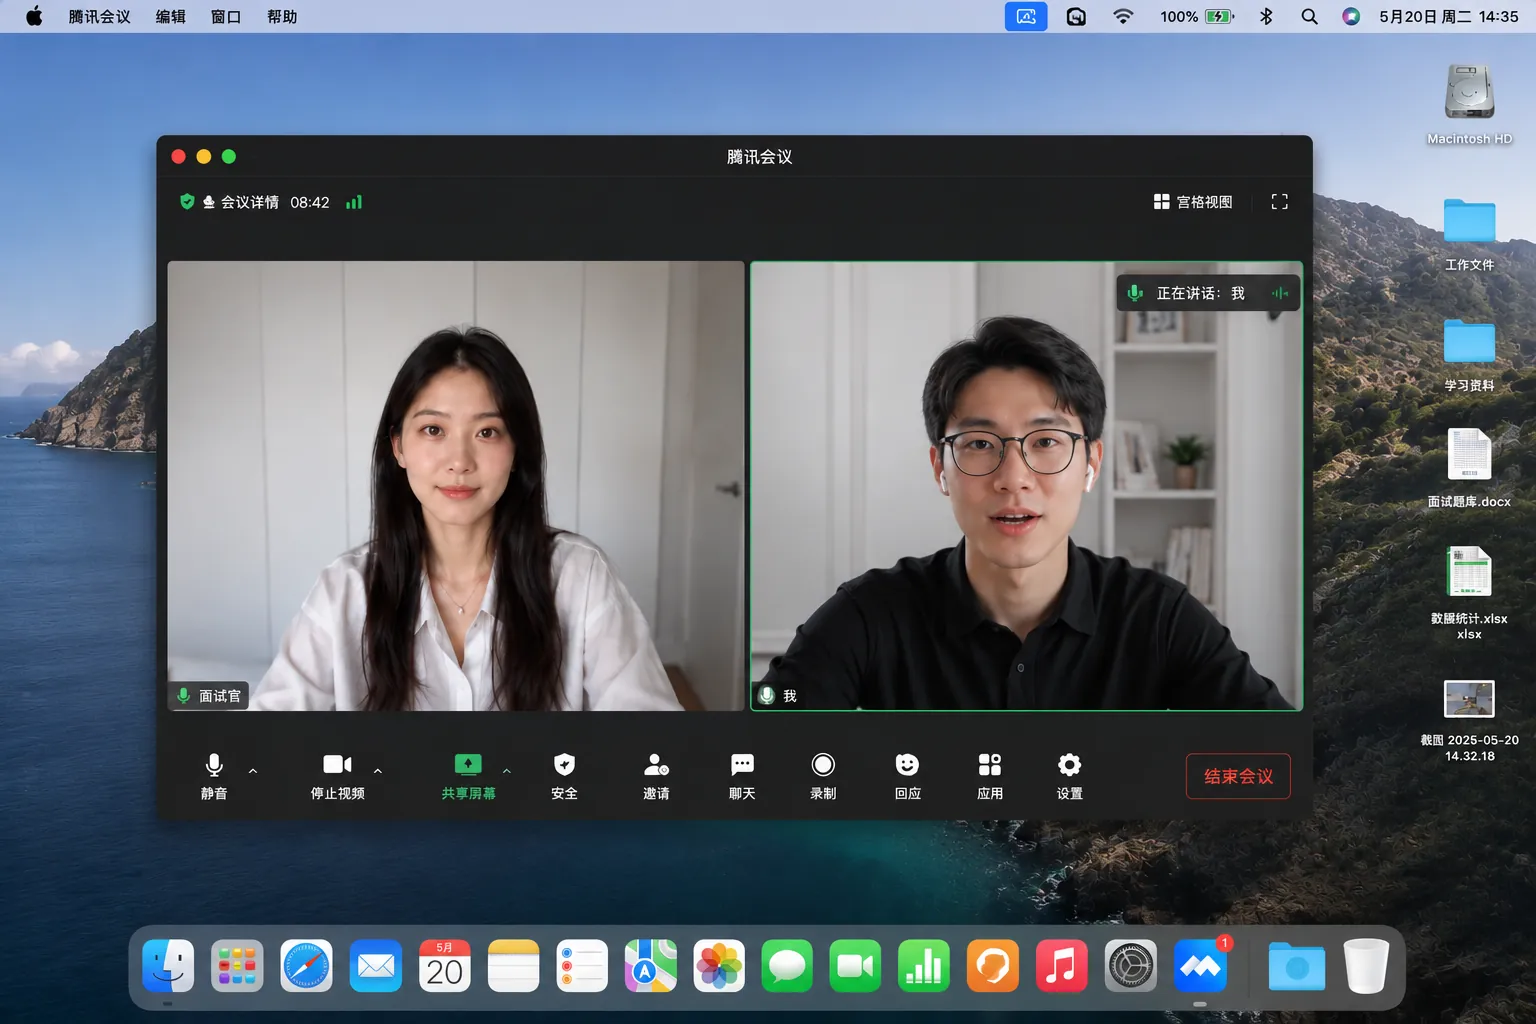Open Mail from the Dock
1536x1024 pixels.
pos(376,966)
